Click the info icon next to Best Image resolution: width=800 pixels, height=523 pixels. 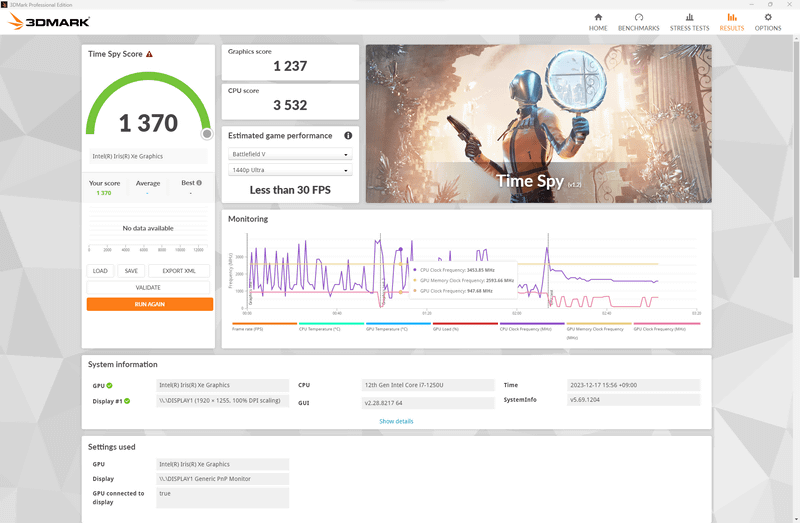click(199, 183)
